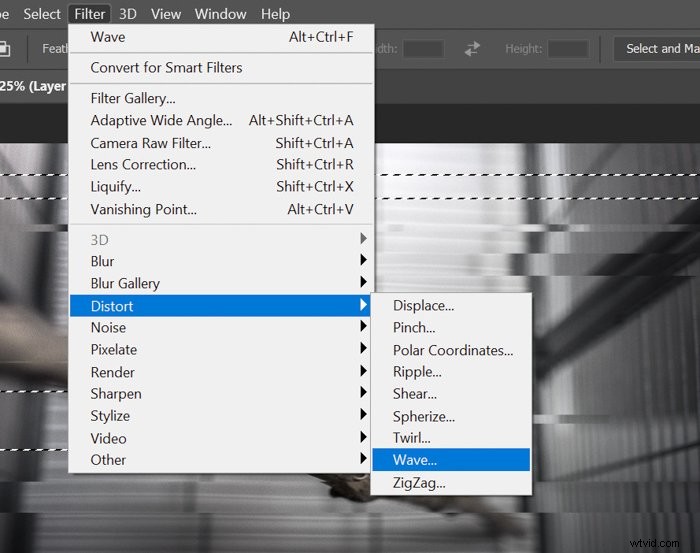700x553 pixels.
Task: Open the View menu
Action: point(166,14)
